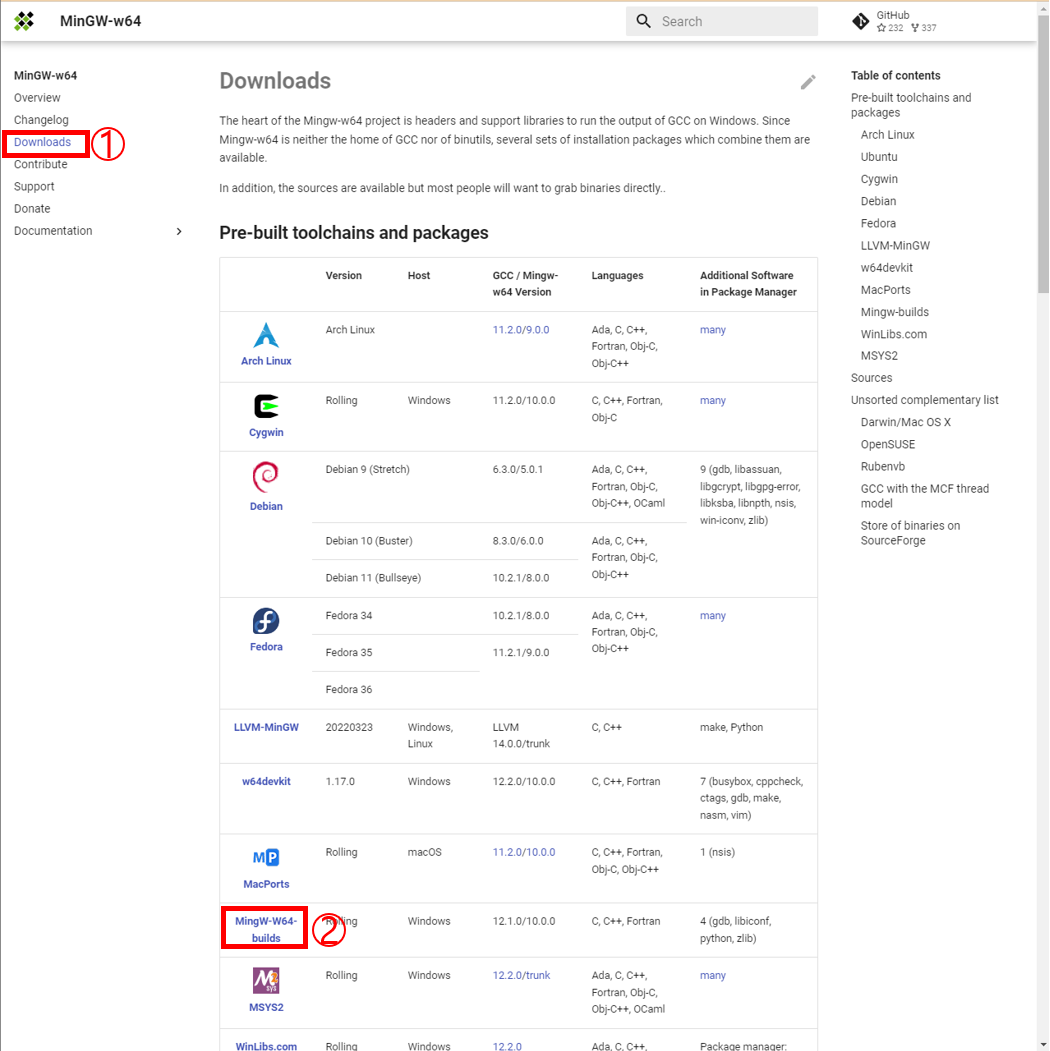Jump to Ubuntu in table of contents

point(878,157)
